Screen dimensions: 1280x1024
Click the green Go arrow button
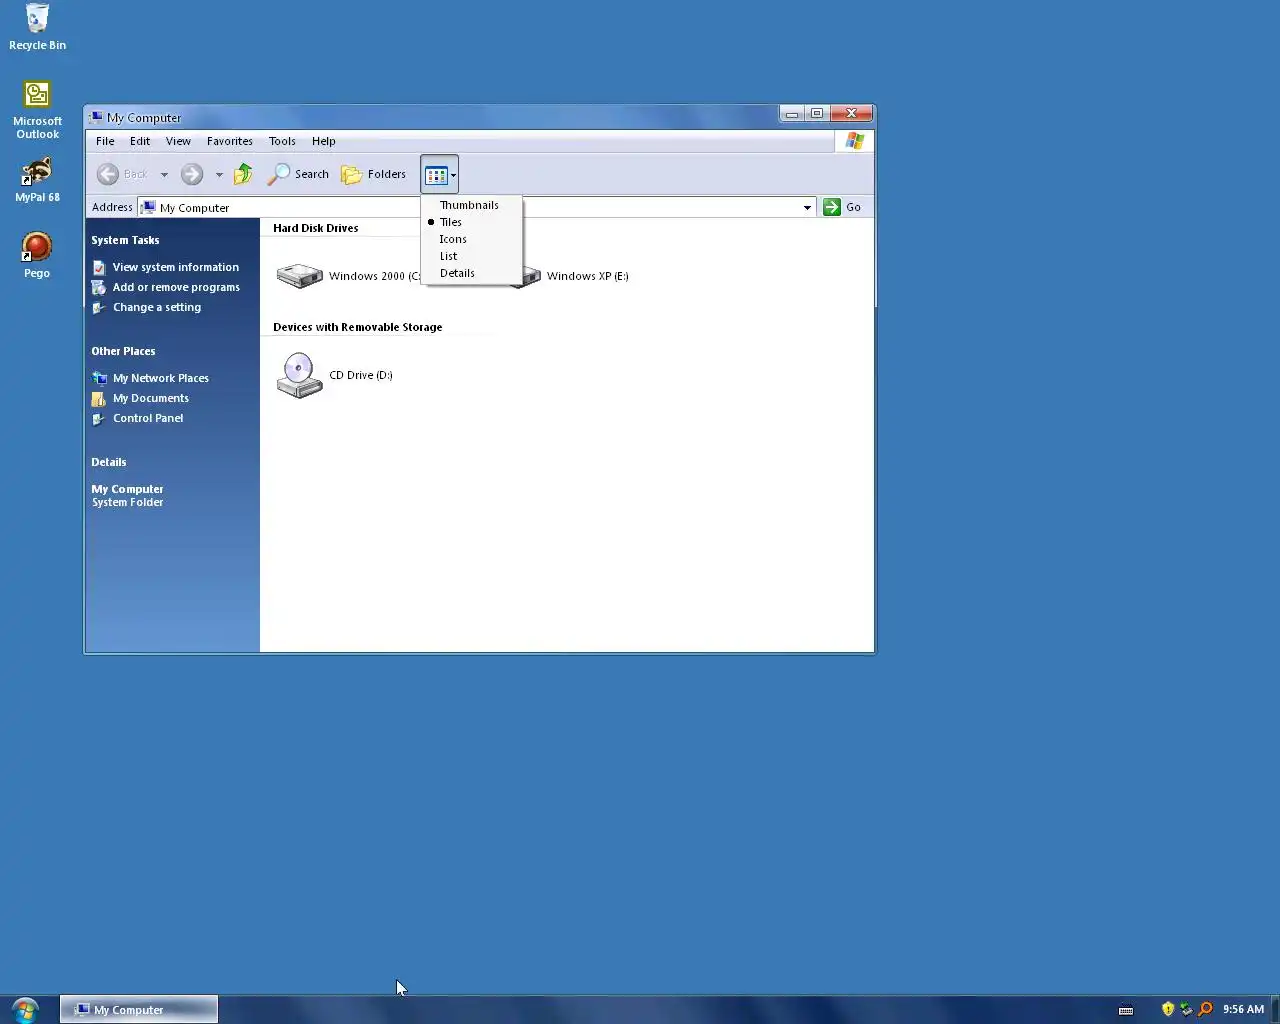tap(832, 207)
